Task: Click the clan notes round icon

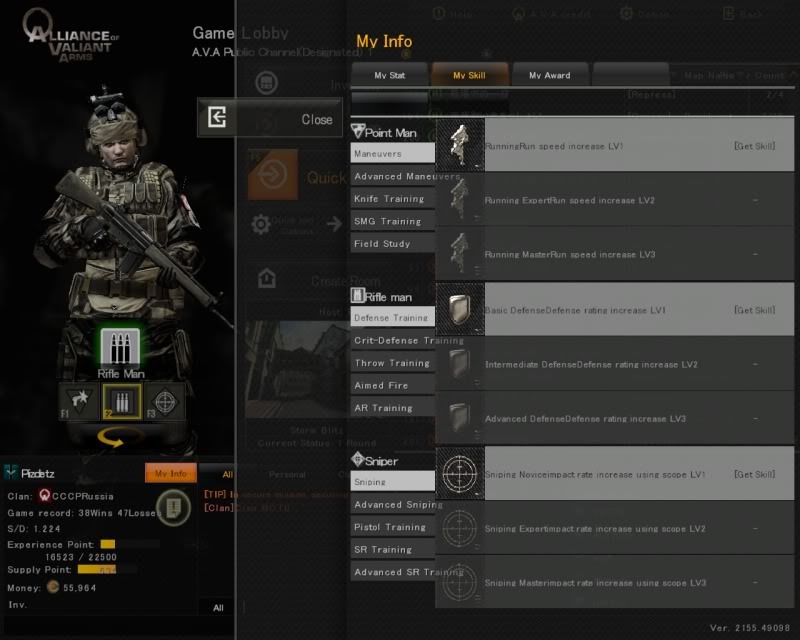Action: click(x=174, y=507)
